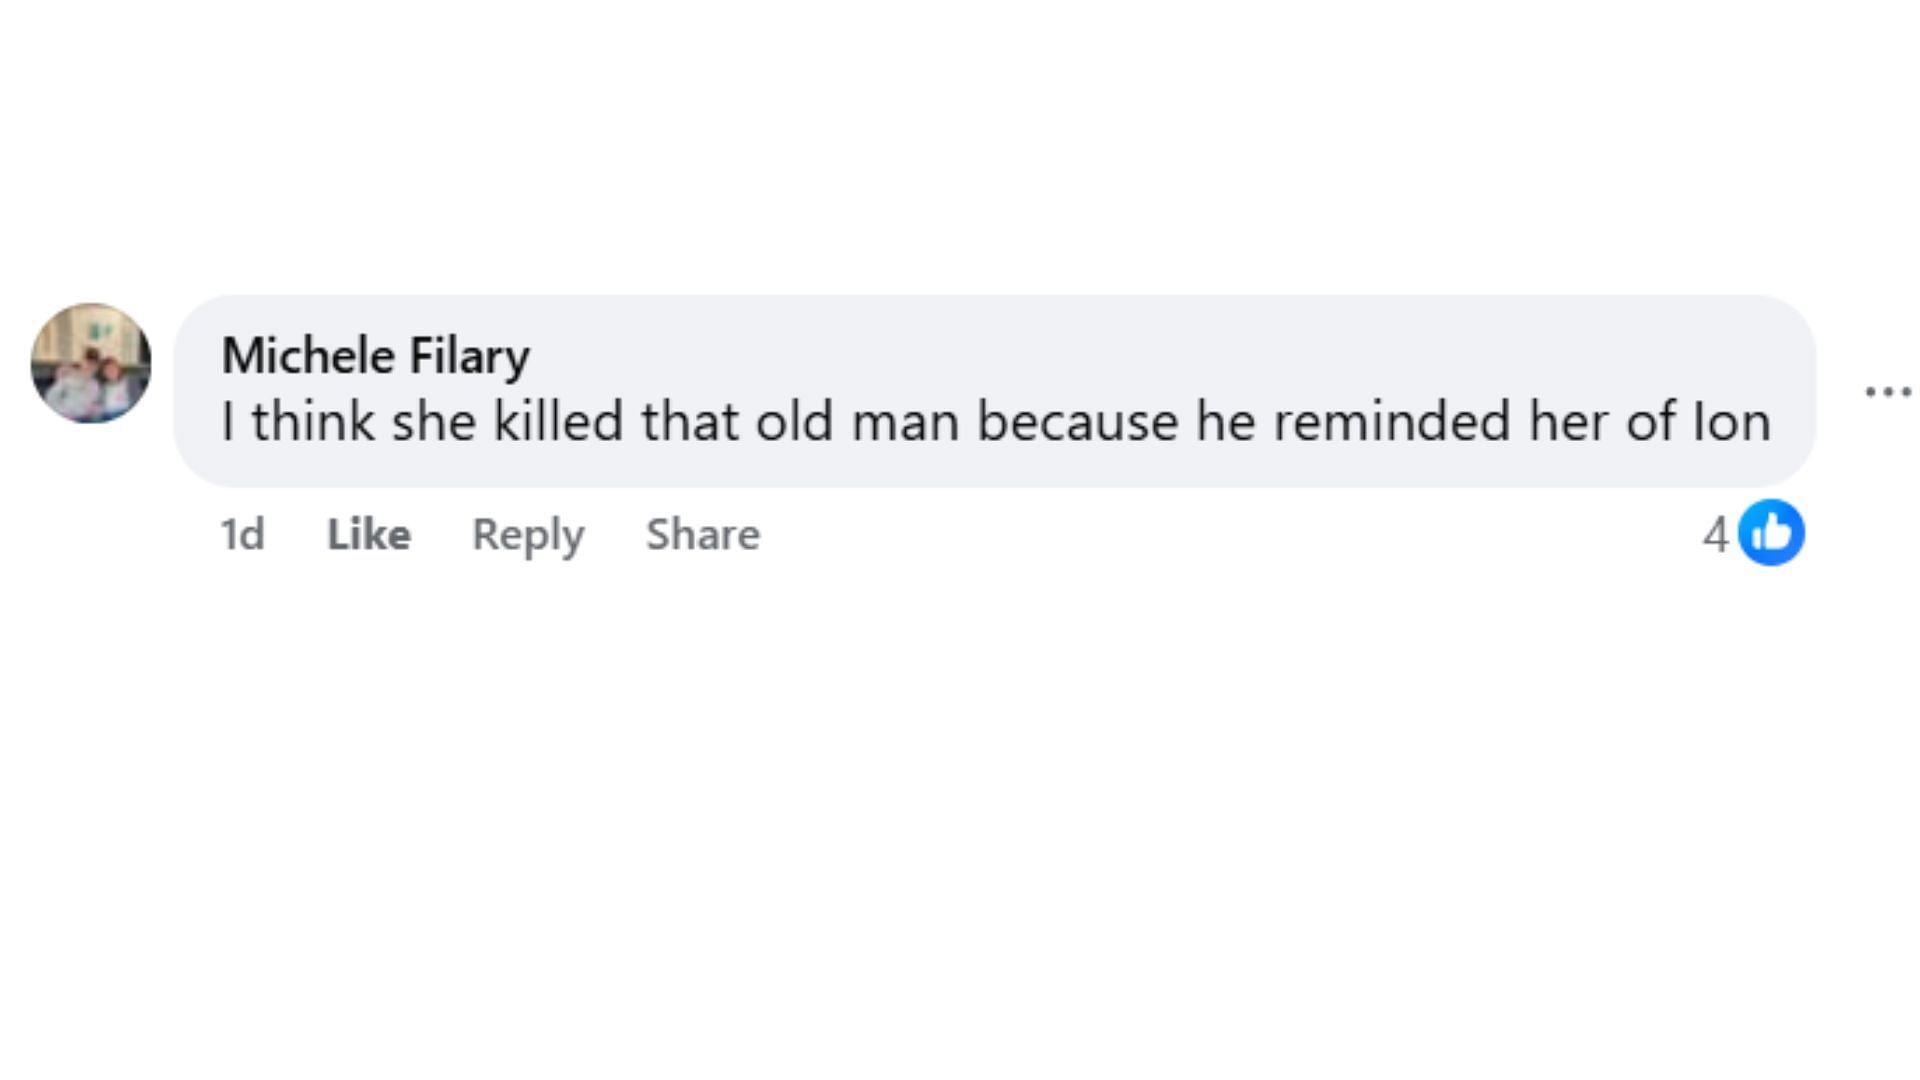1920x1080 pixels.
Task: Share this comment
Action: [x=702, y=535]
